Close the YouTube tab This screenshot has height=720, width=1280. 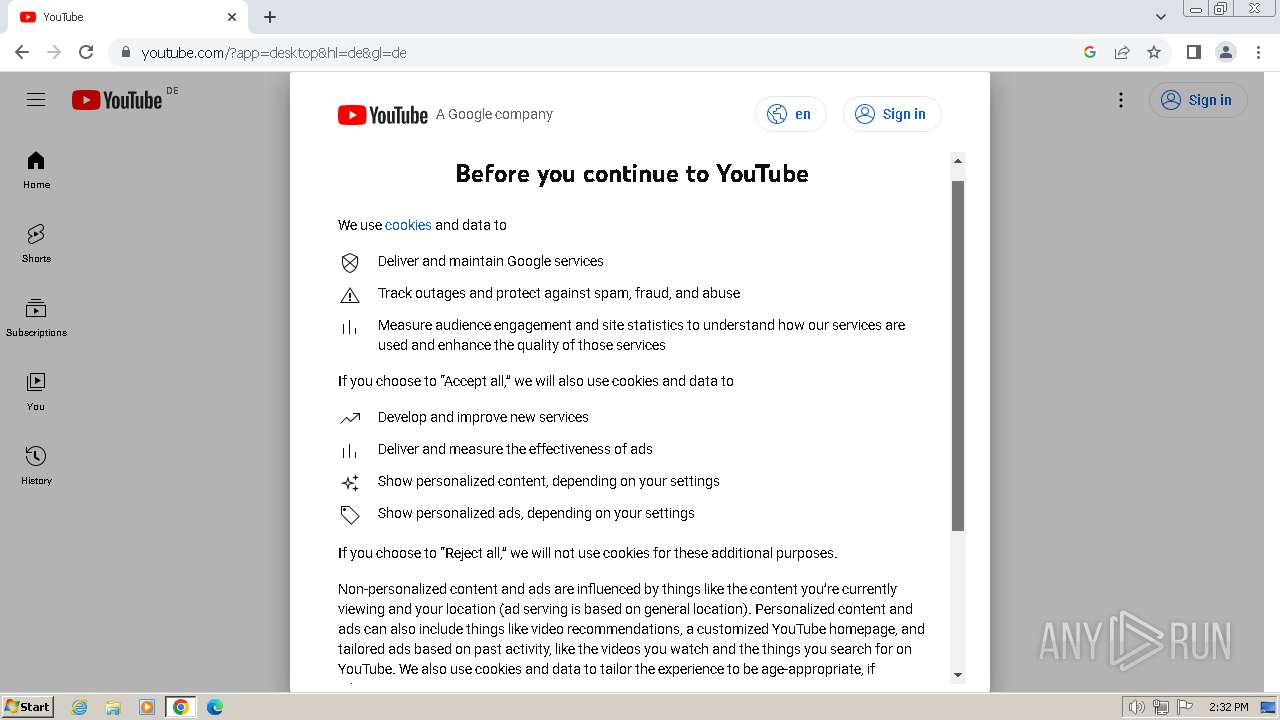pos(232,17)
